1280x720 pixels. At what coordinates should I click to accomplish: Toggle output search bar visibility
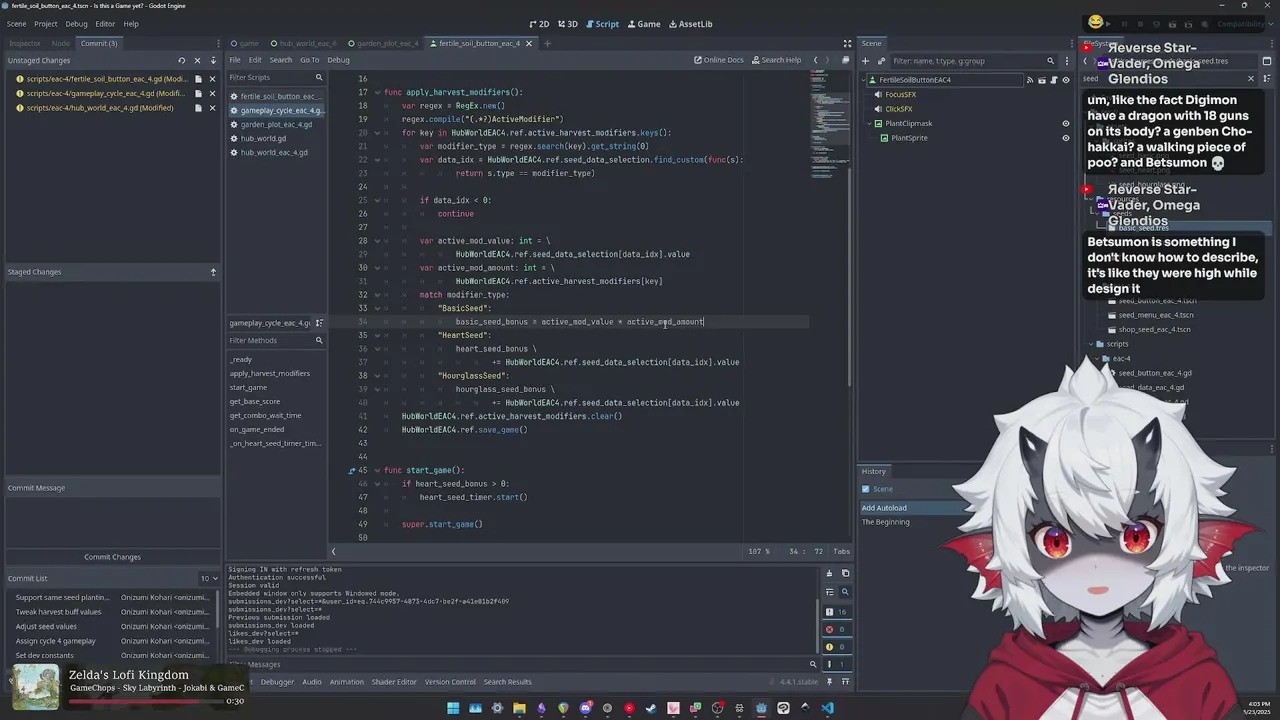coord(845,591)
